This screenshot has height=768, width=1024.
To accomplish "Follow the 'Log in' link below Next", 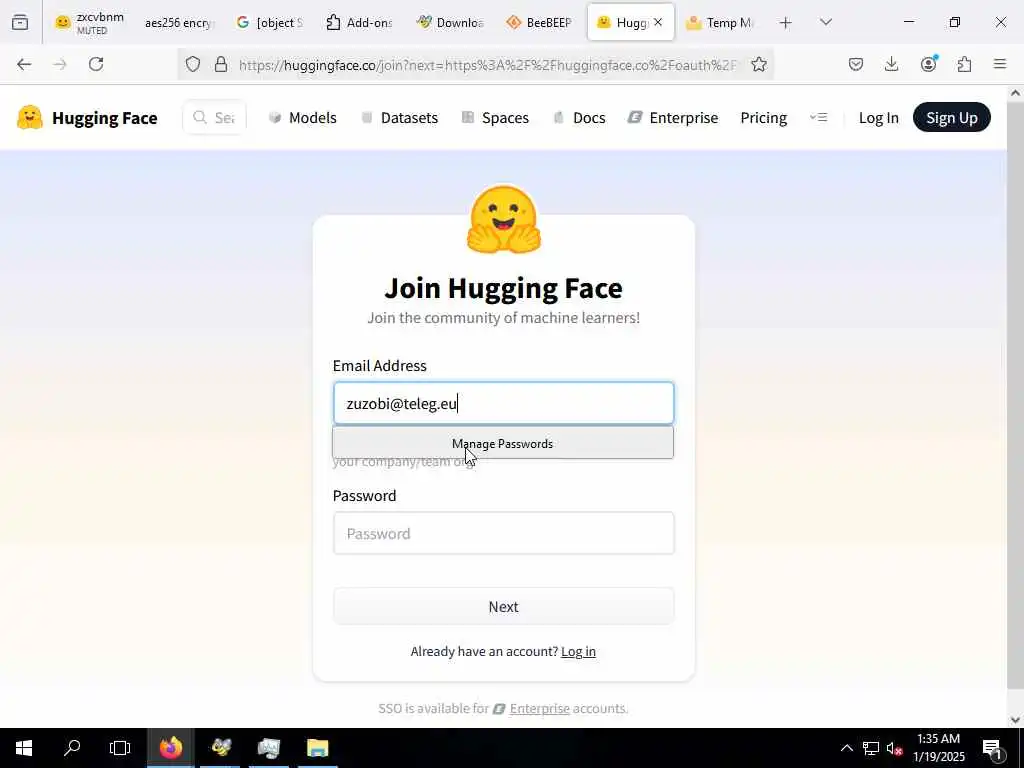I will [x=578, y=651].
